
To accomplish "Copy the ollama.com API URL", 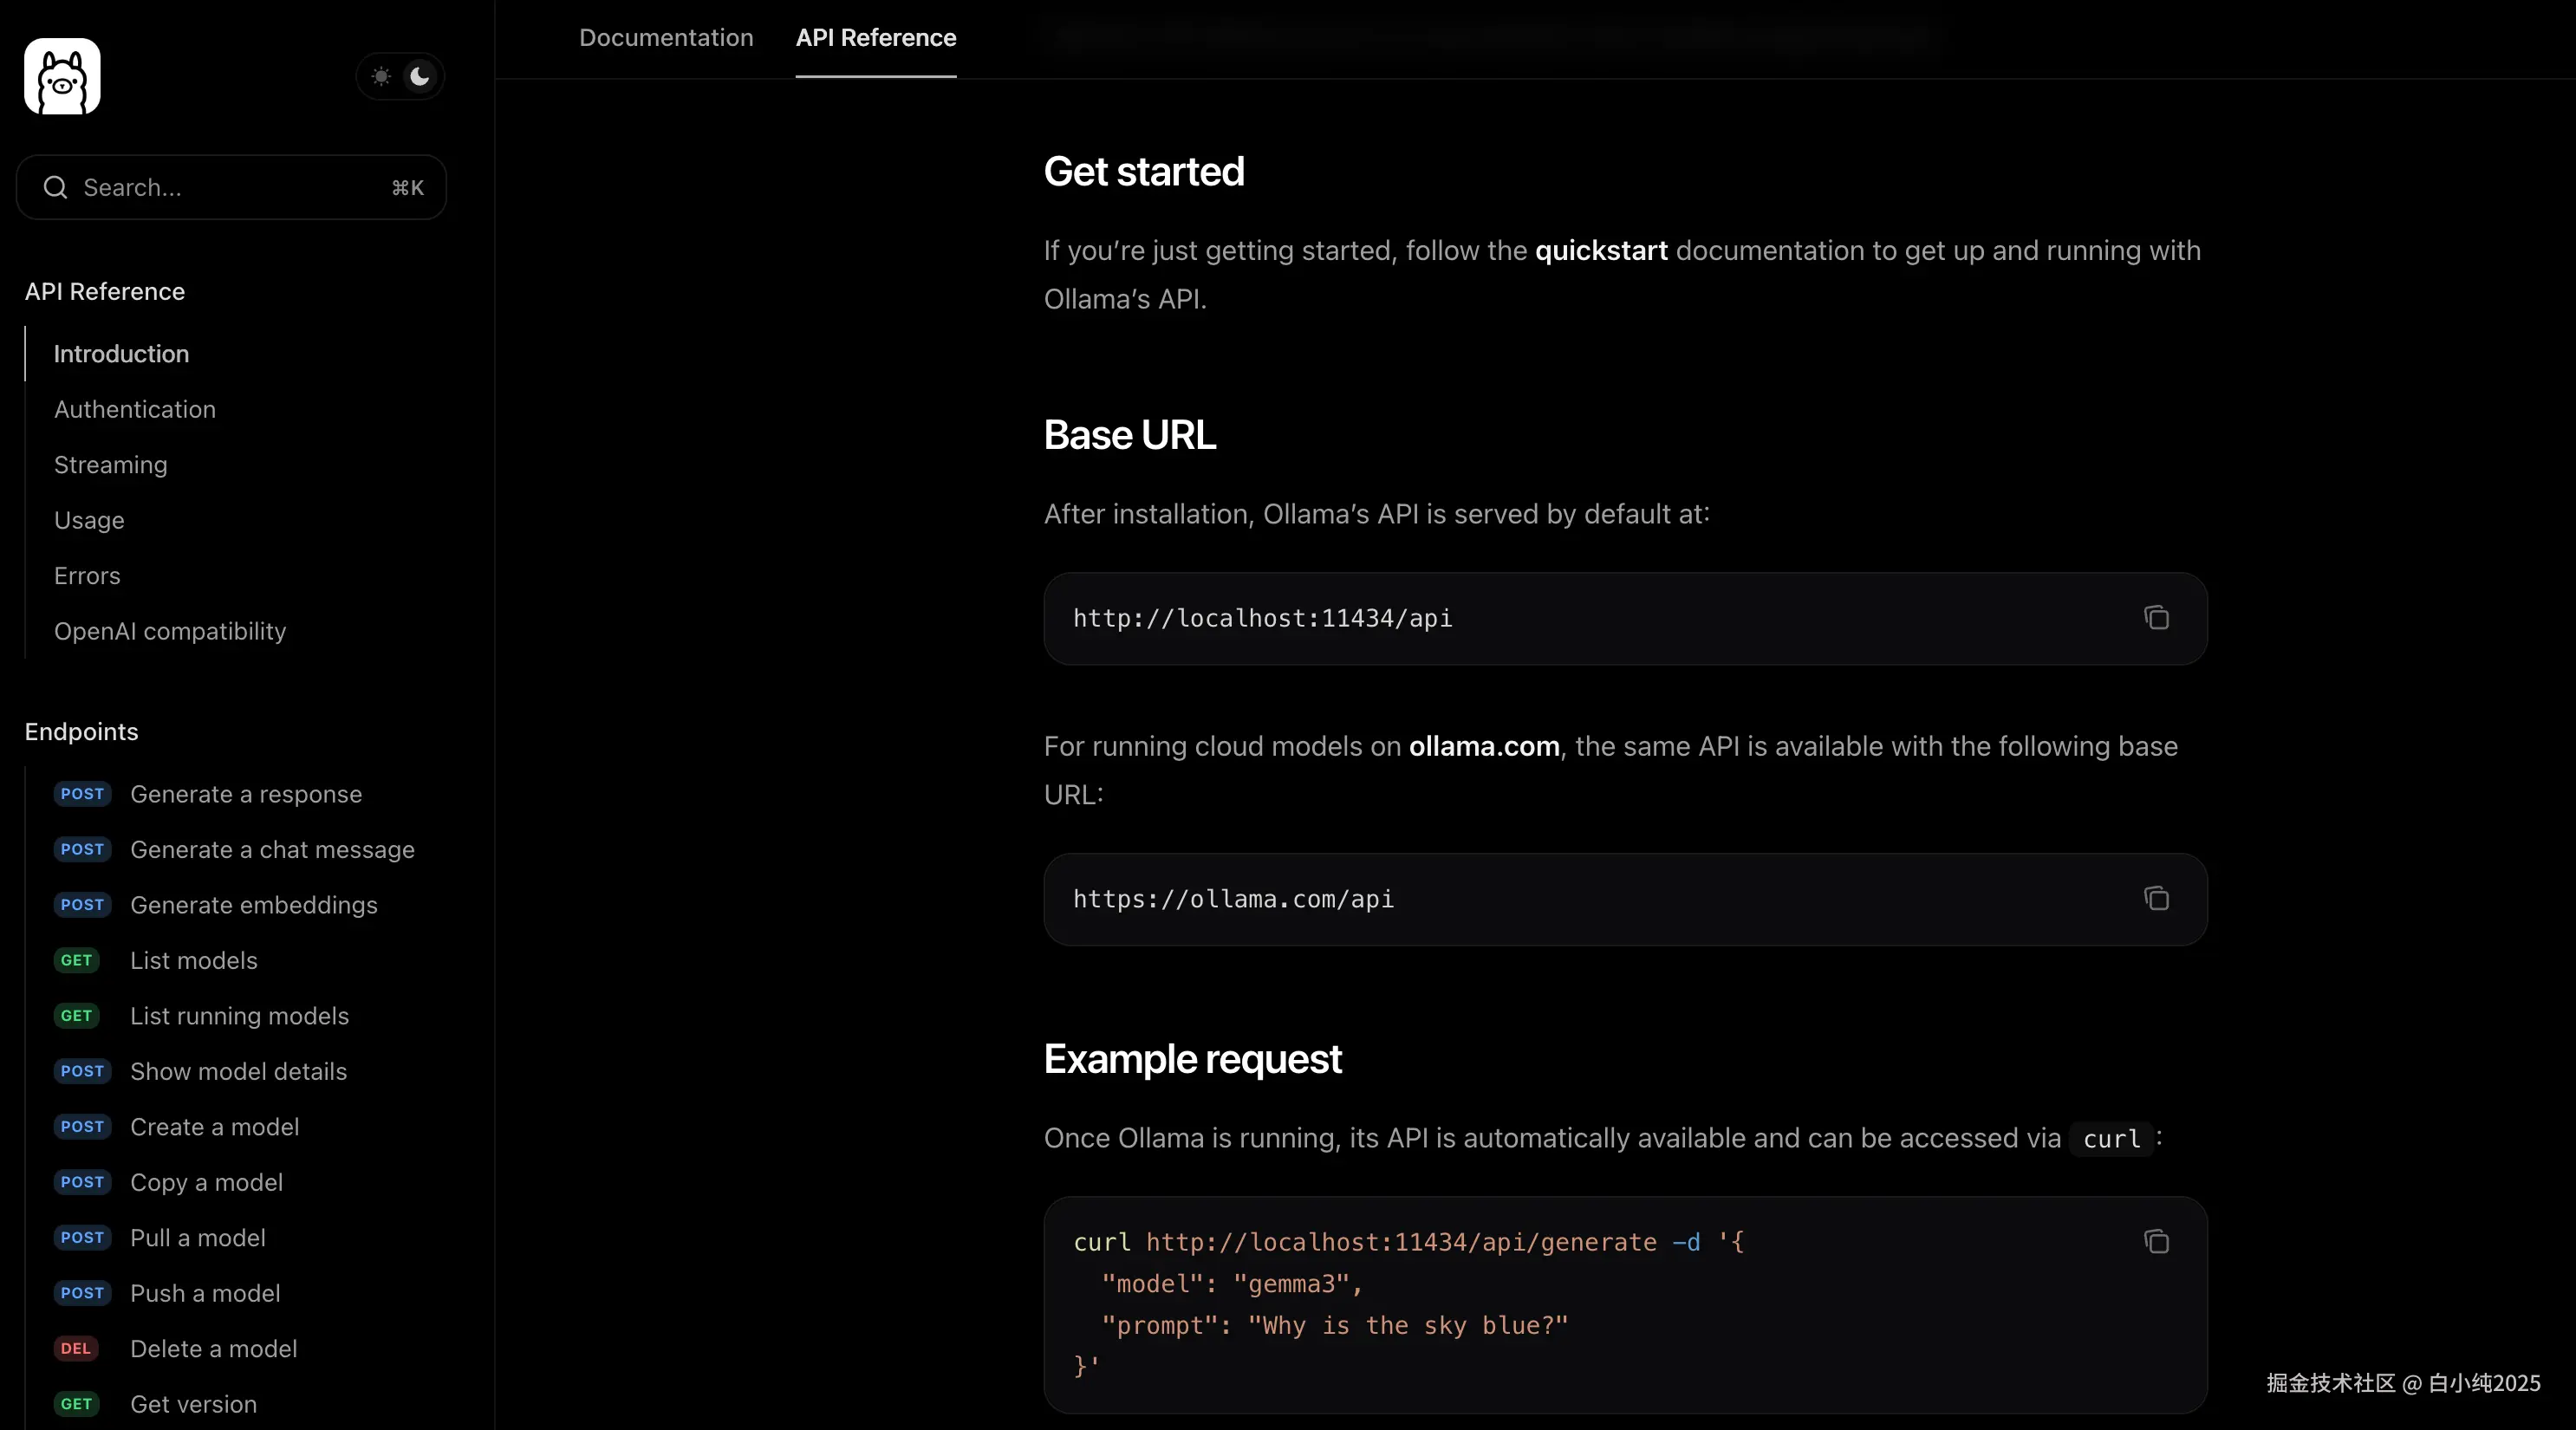I will tap(2156, 899).
